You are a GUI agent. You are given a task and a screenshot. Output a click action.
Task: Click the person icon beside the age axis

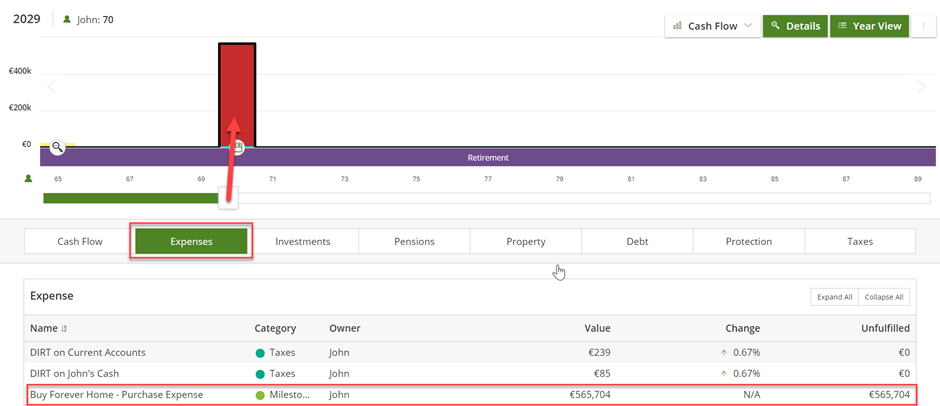[29, 179]
